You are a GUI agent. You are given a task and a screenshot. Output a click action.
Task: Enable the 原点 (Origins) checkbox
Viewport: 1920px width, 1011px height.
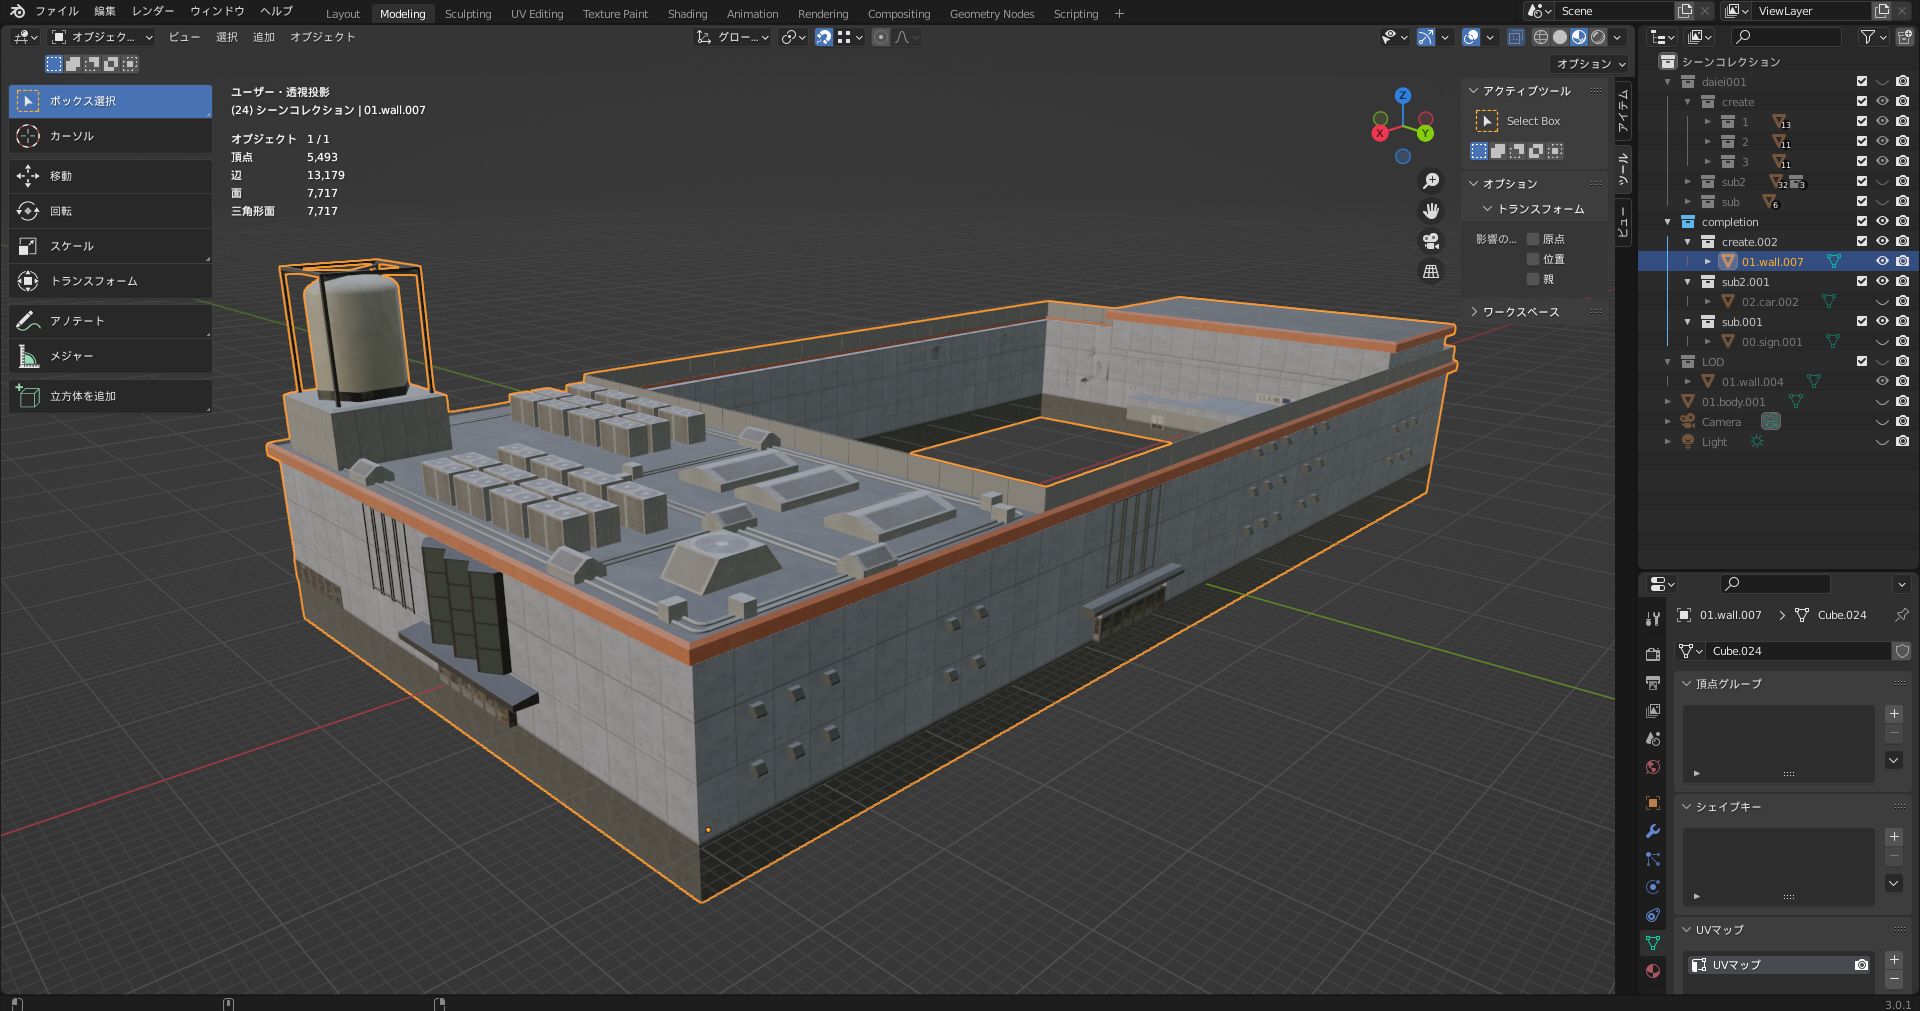(x=1533, y=239)
